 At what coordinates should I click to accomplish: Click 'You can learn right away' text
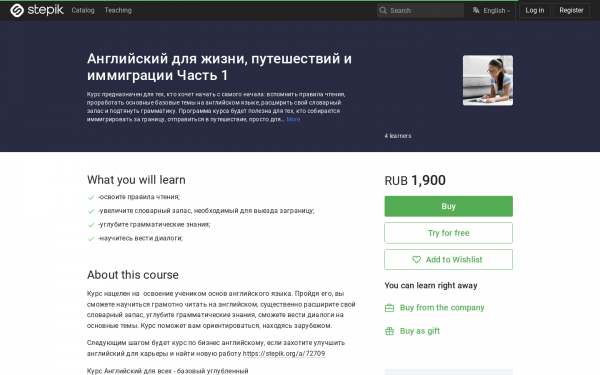pyautogui.click(x=431, y=285)
